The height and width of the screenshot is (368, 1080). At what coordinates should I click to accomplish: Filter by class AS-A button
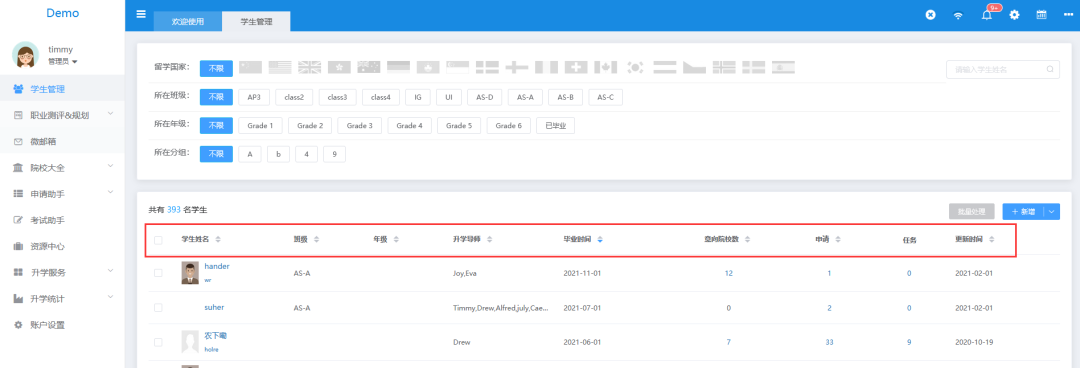526,97
